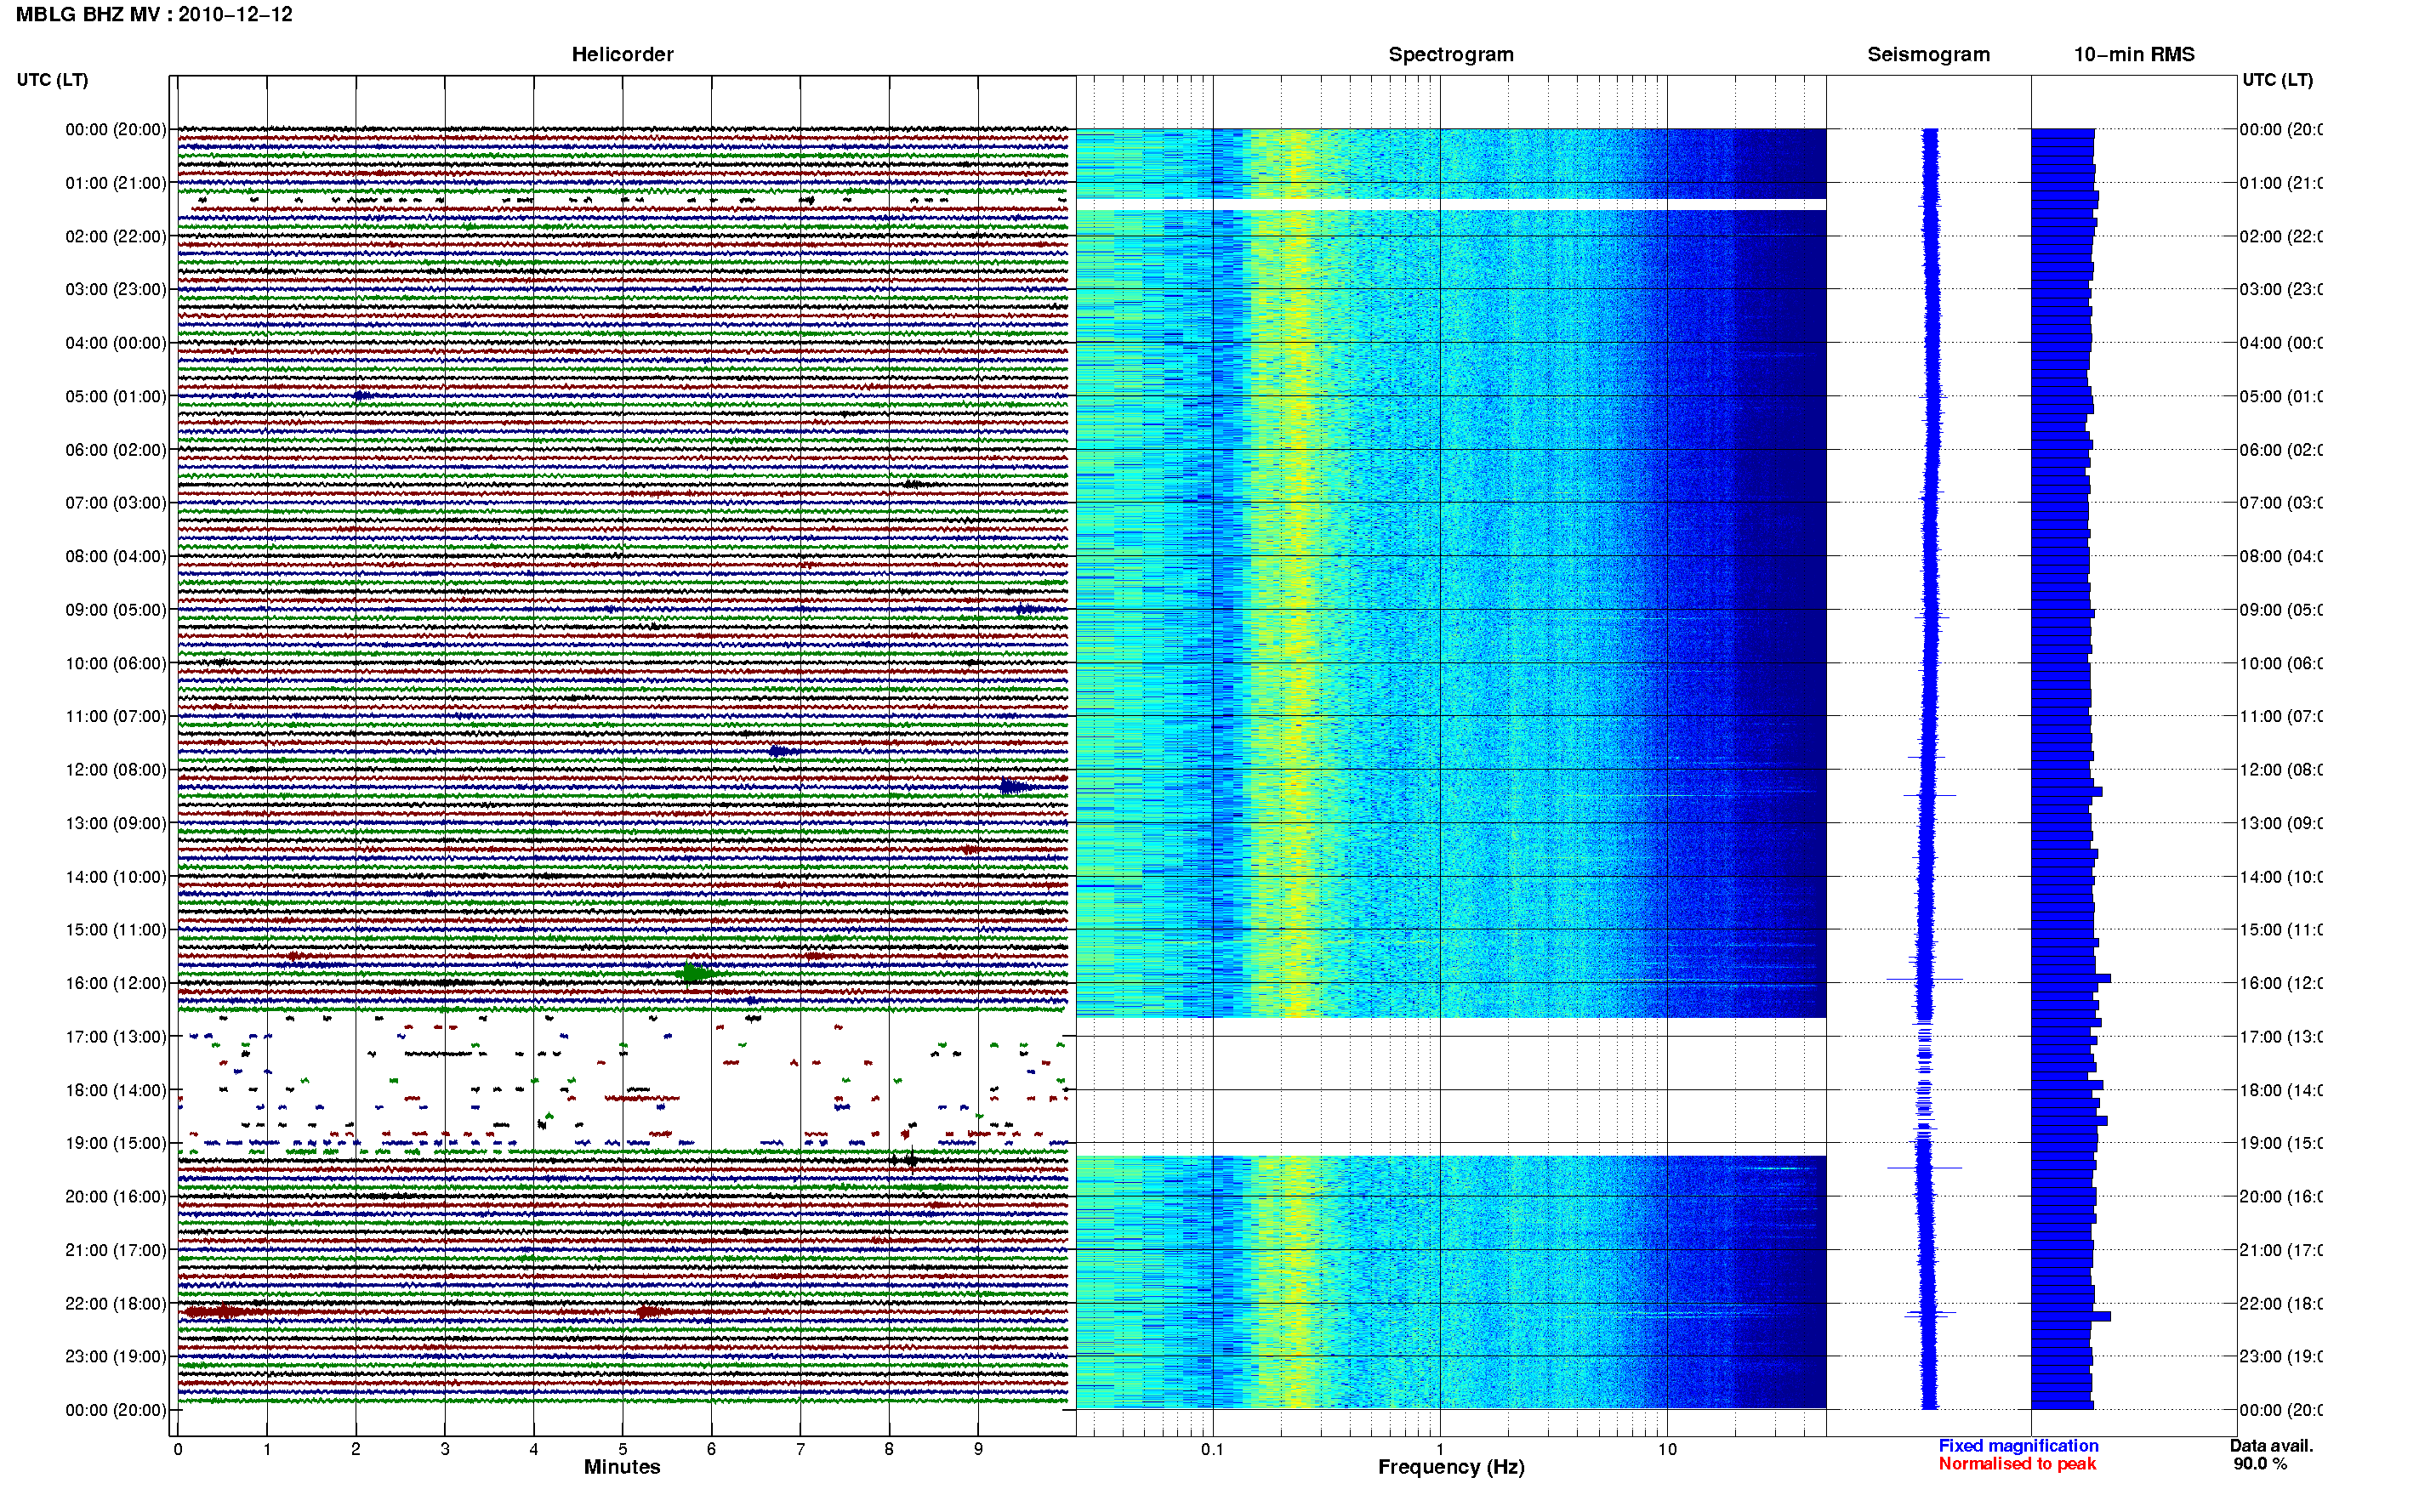The width and height of the screenshot is (2419, 1512).
Task: Pick left axis label "06:00 (02:00)"
Action: [x=116, y=450]
